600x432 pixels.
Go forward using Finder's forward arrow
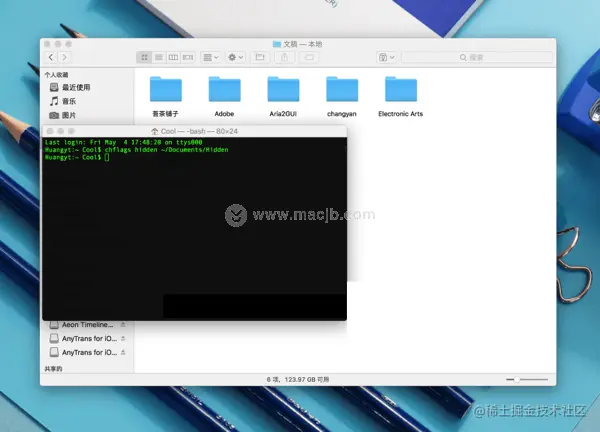[64, 57]
